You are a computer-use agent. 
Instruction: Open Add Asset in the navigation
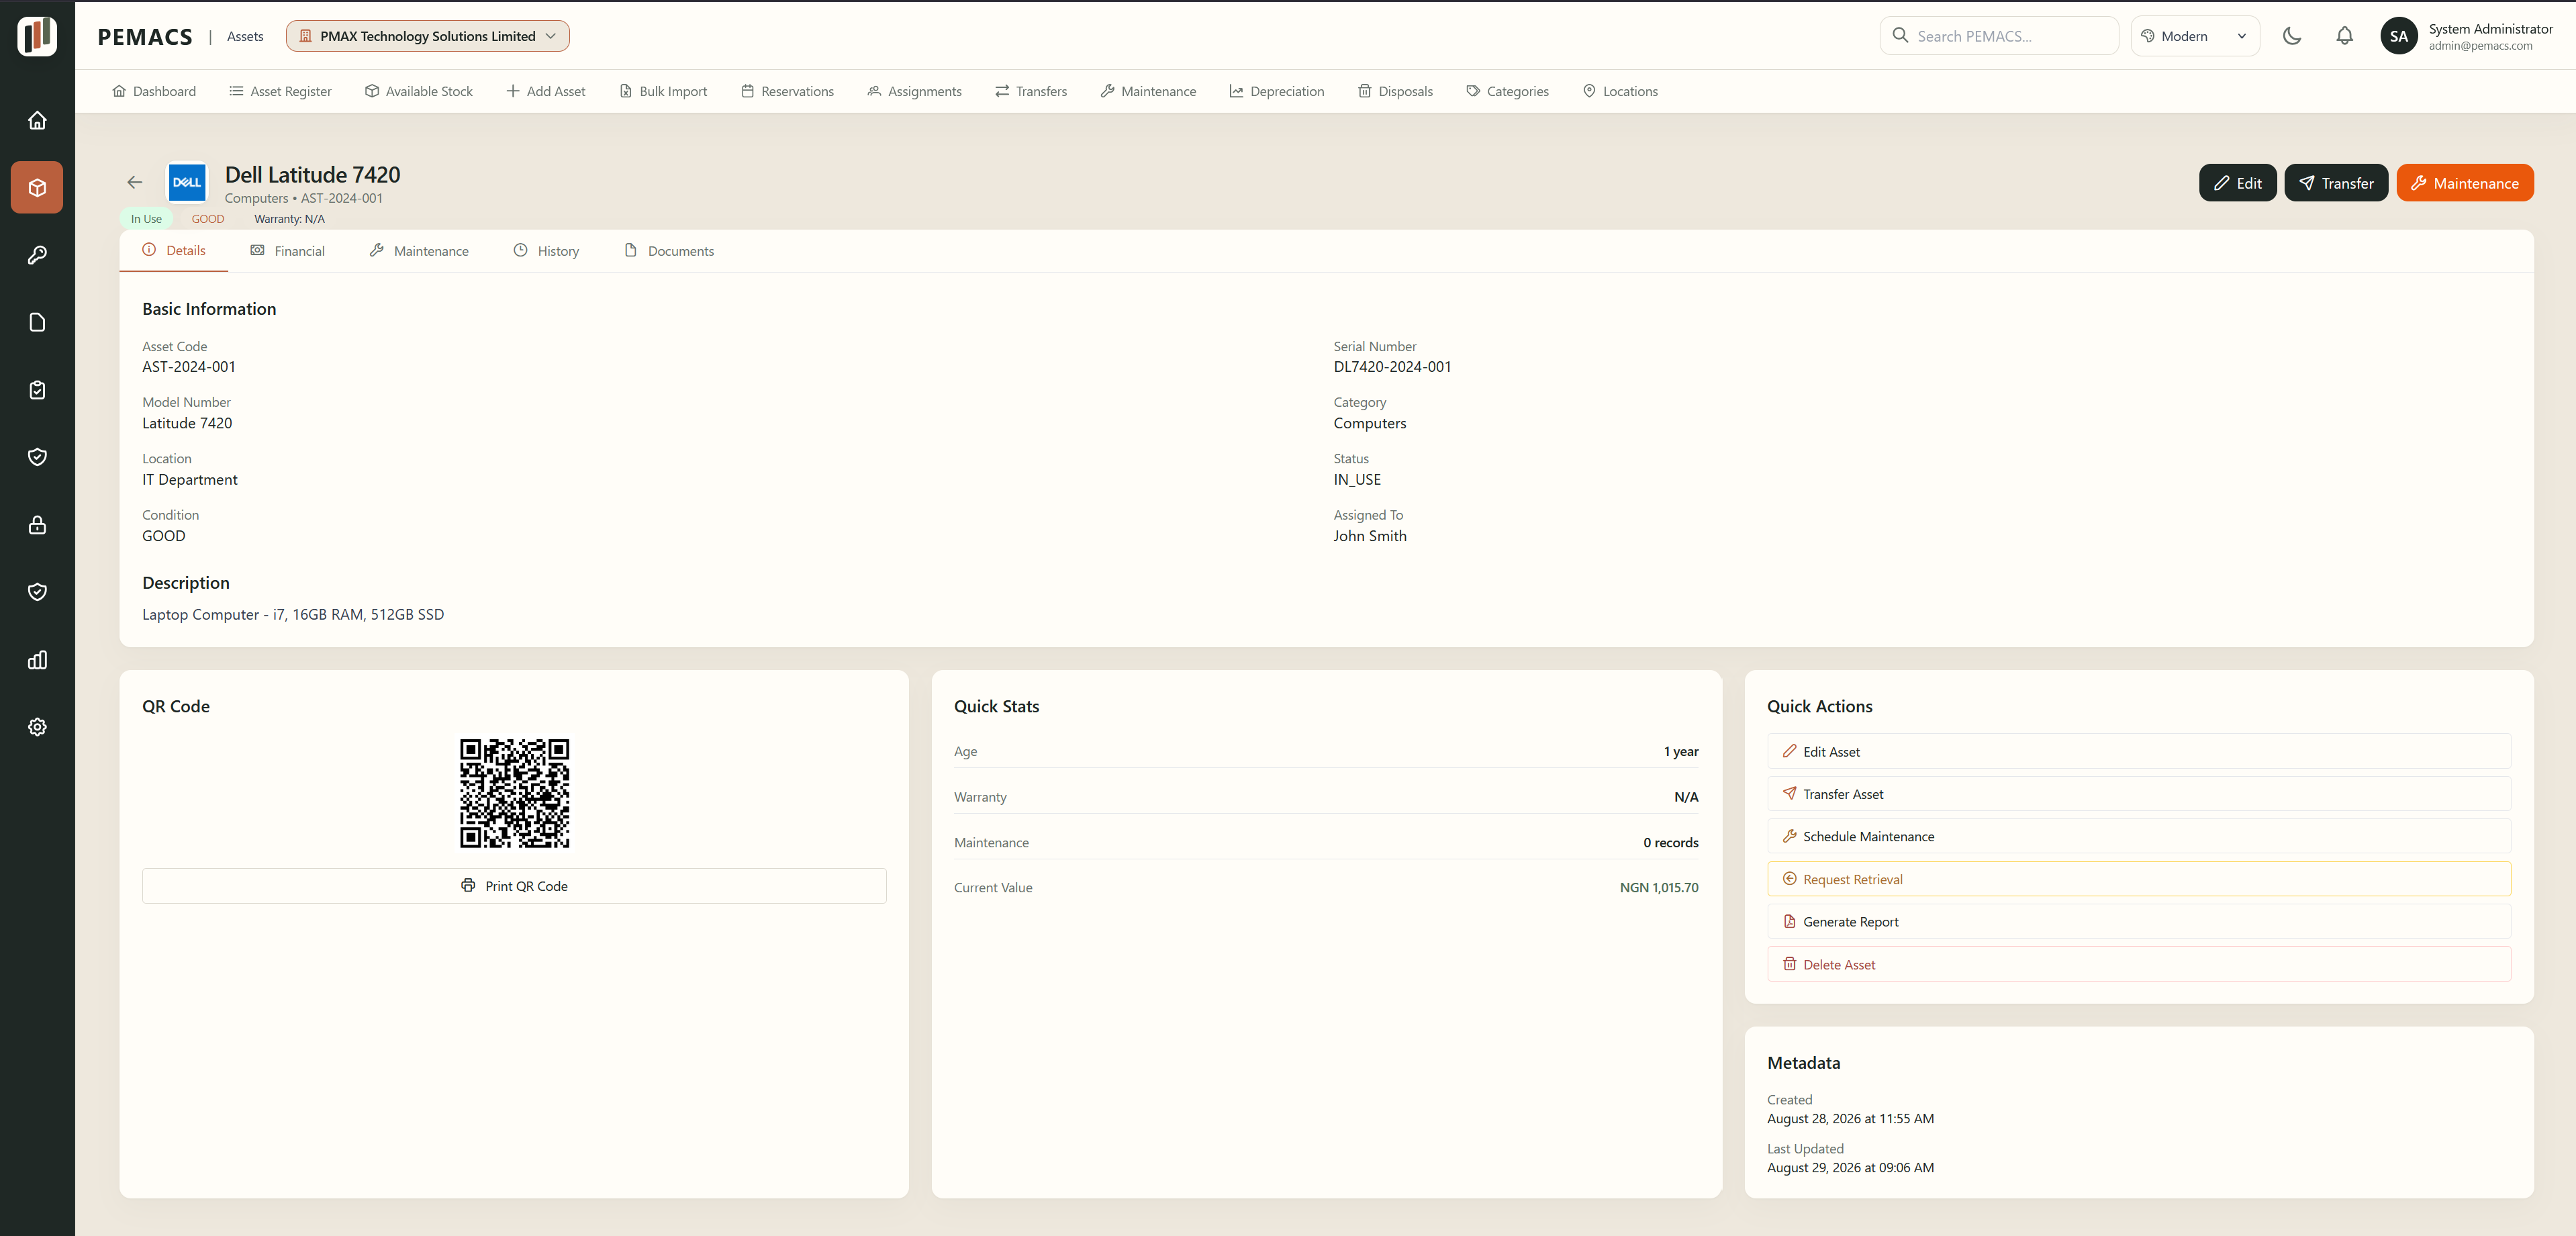[x=546, y=91]
